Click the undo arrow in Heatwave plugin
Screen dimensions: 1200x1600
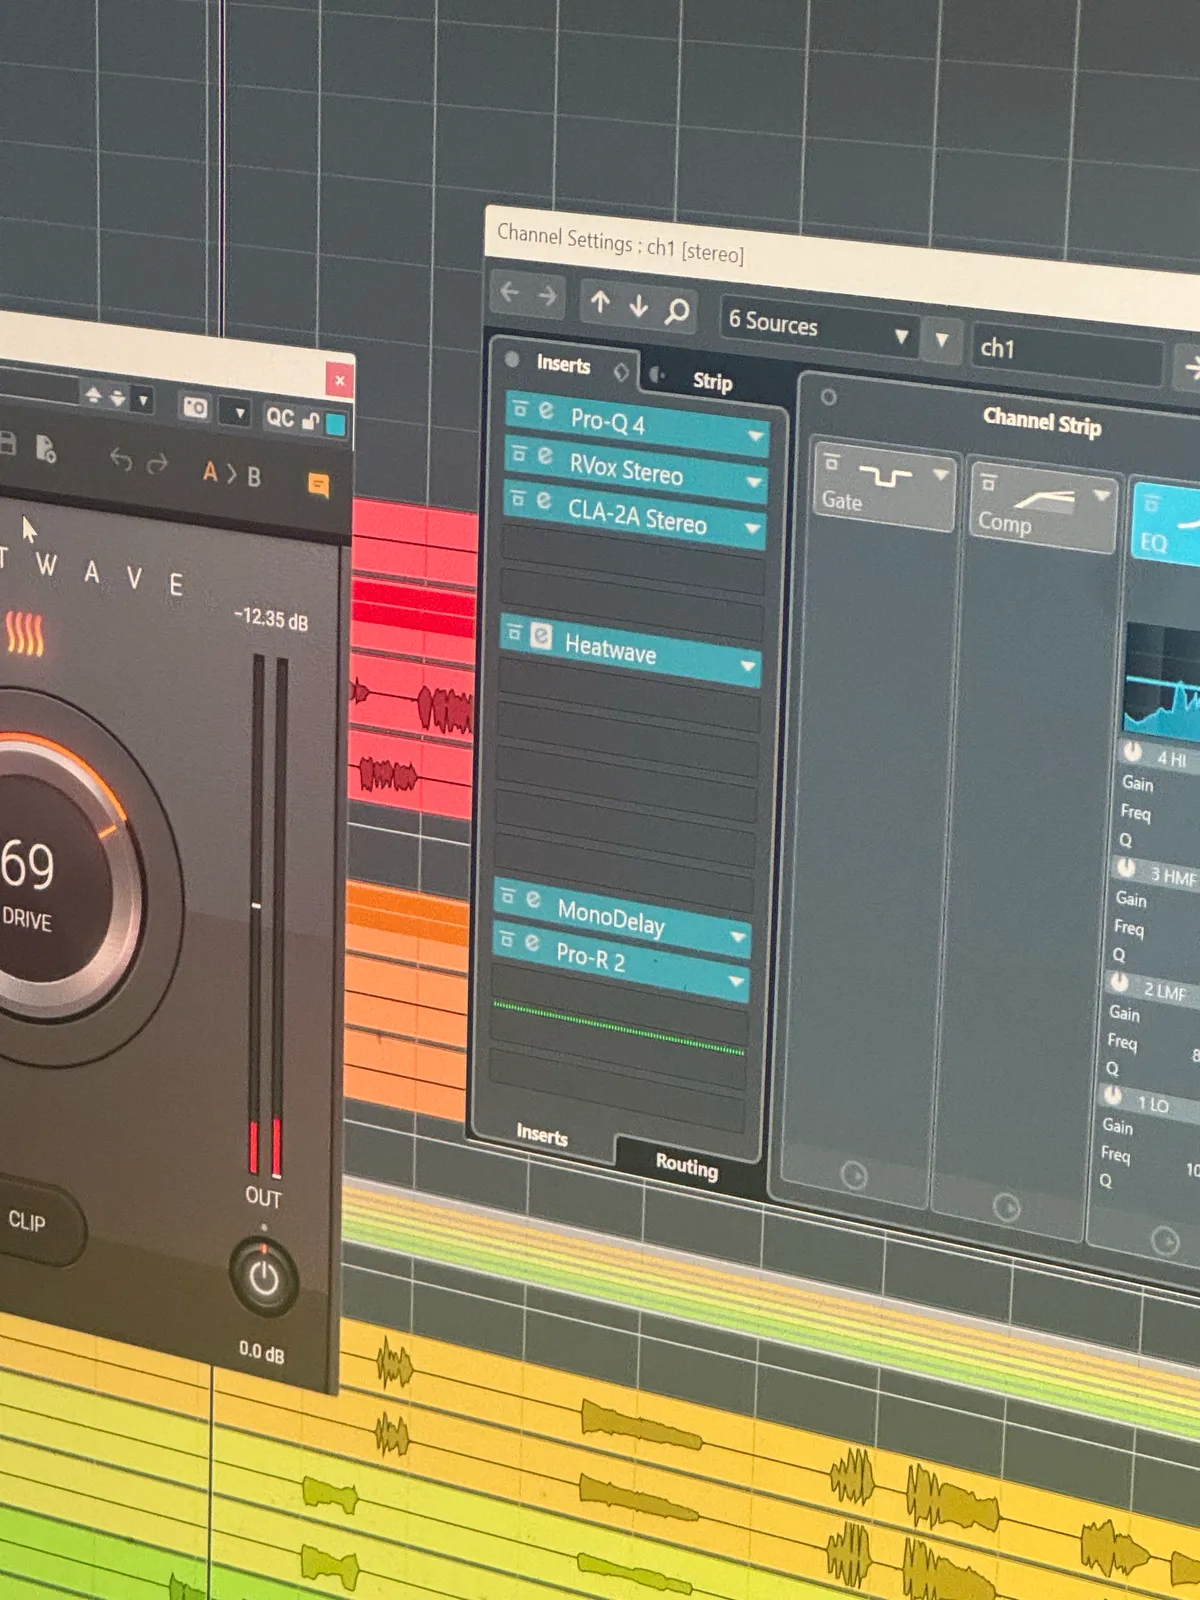click(121, 459)
